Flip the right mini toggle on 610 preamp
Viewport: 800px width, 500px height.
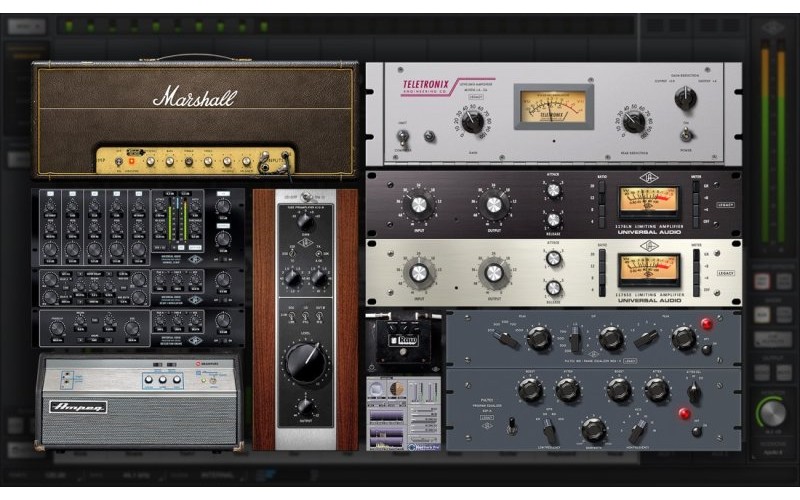click(x=319, y=318)
